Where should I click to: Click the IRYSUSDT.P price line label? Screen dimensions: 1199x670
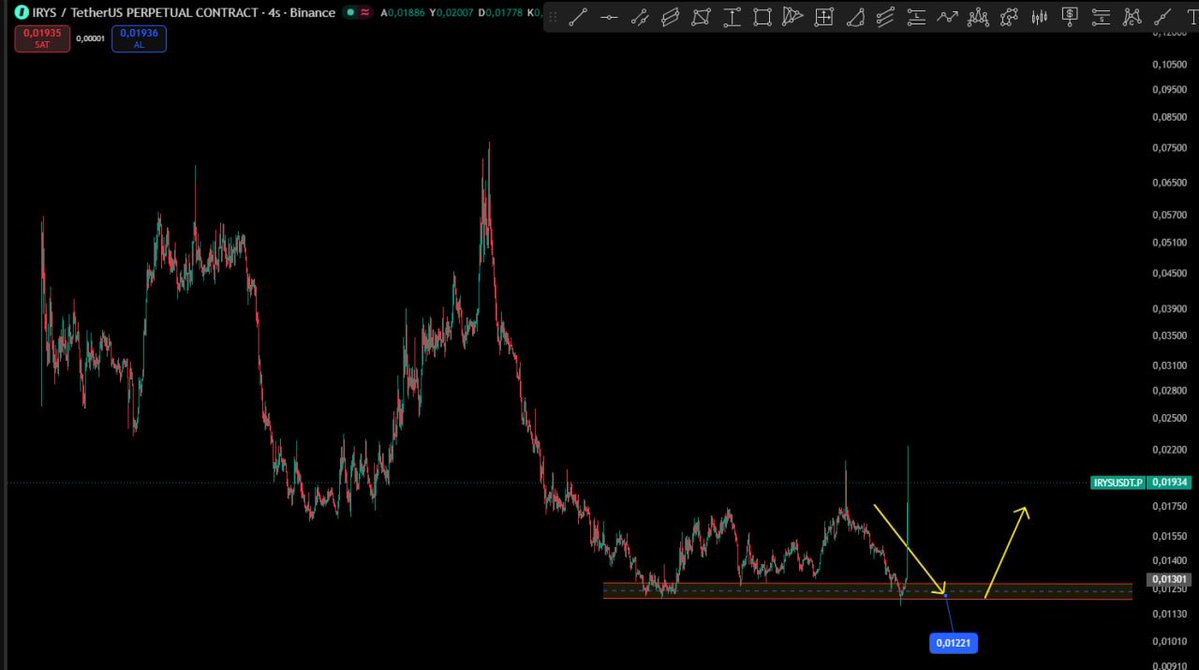pyautogui.click(x=1118, y=483)
